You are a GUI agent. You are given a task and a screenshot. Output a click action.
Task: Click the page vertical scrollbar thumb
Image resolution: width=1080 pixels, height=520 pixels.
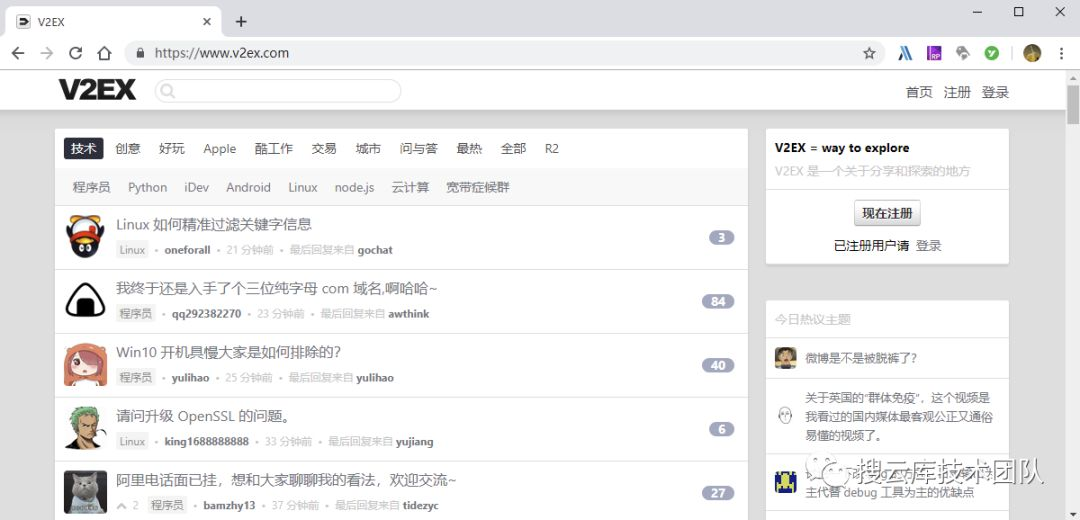click(1072, 104)
